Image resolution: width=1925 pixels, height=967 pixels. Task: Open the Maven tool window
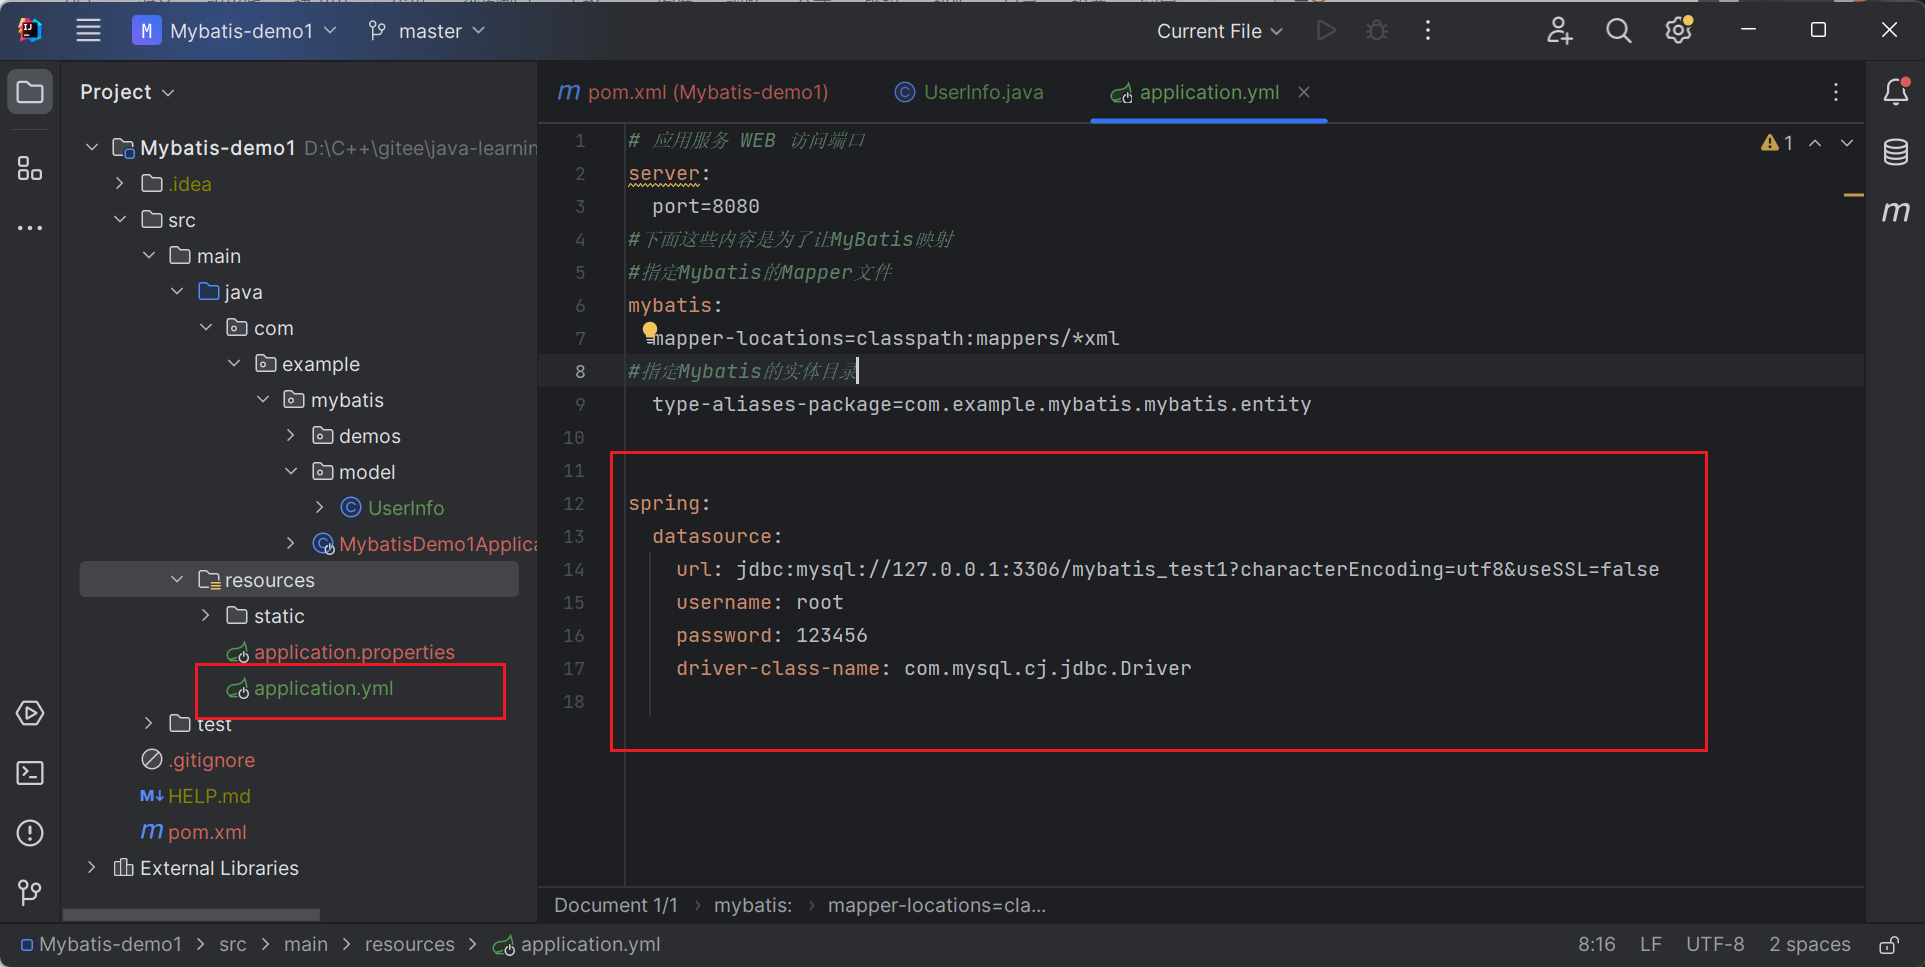[1895, 211]
